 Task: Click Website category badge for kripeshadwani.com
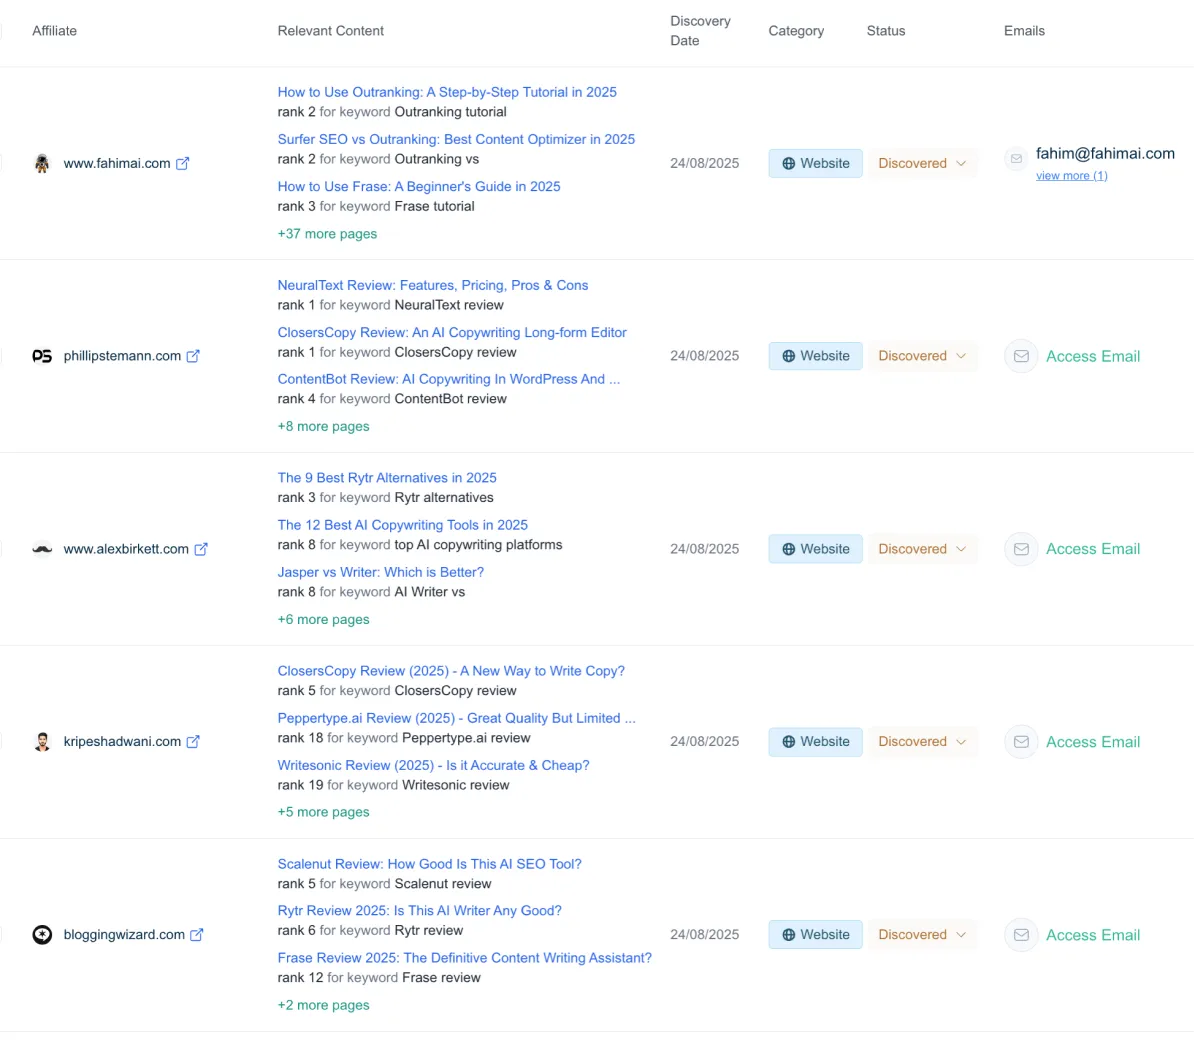[x=816, y=741]
